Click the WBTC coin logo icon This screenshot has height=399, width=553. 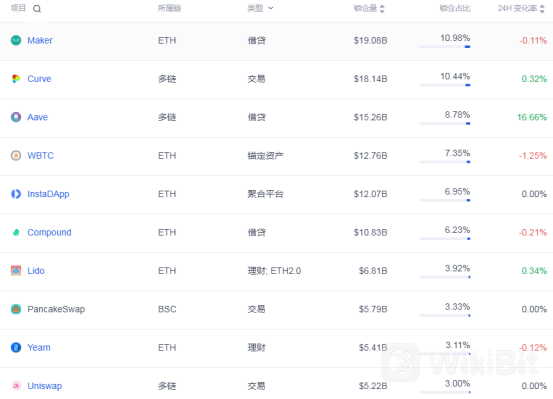click(x=16, y=156)
